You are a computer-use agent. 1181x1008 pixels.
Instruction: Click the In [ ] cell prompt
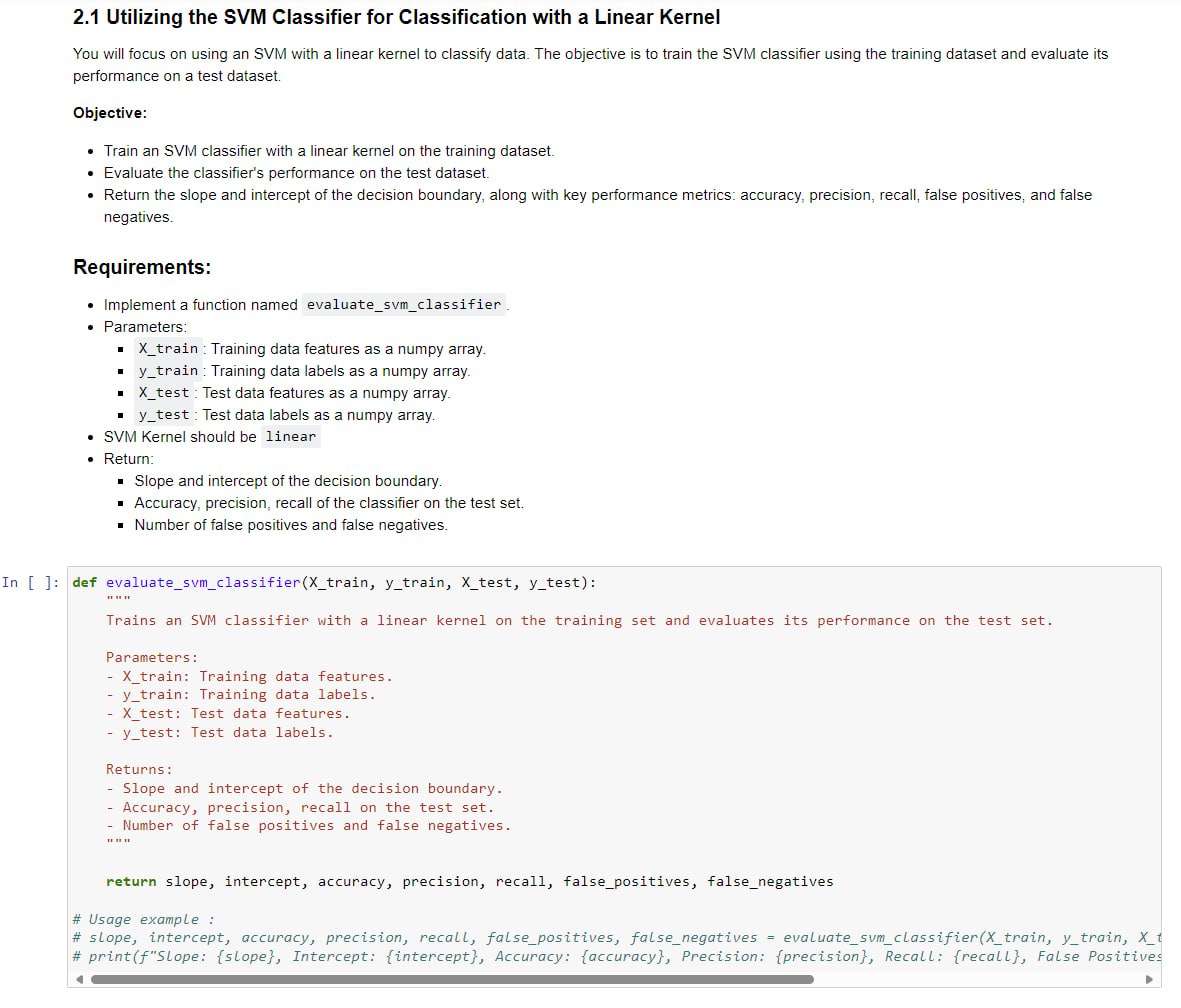coord(30,581)
